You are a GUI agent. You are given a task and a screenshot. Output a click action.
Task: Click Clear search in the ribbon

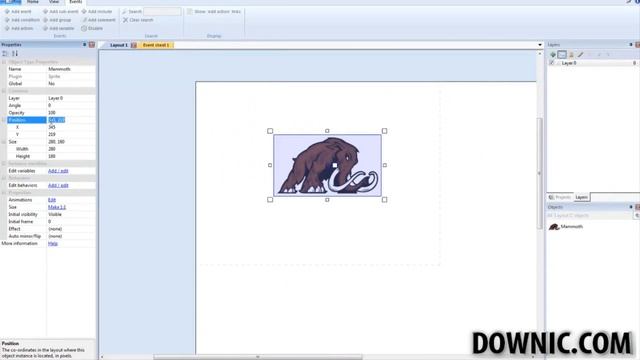pos(138,20)
